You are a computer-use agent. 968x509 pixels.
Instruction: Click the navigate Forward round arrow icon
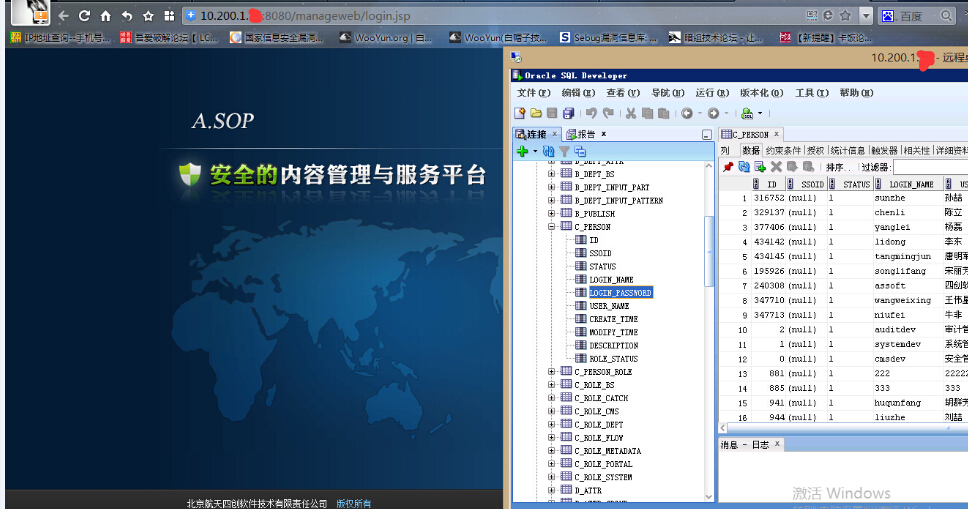click(714, 113)
